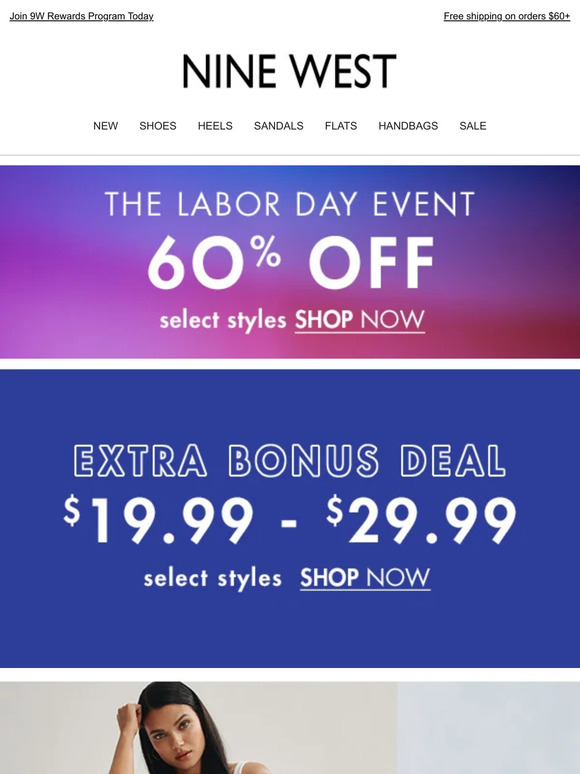Screen dimensions: 580x774
Task: Open the Join 9W Rewards Program link
Action: point(81,16)
